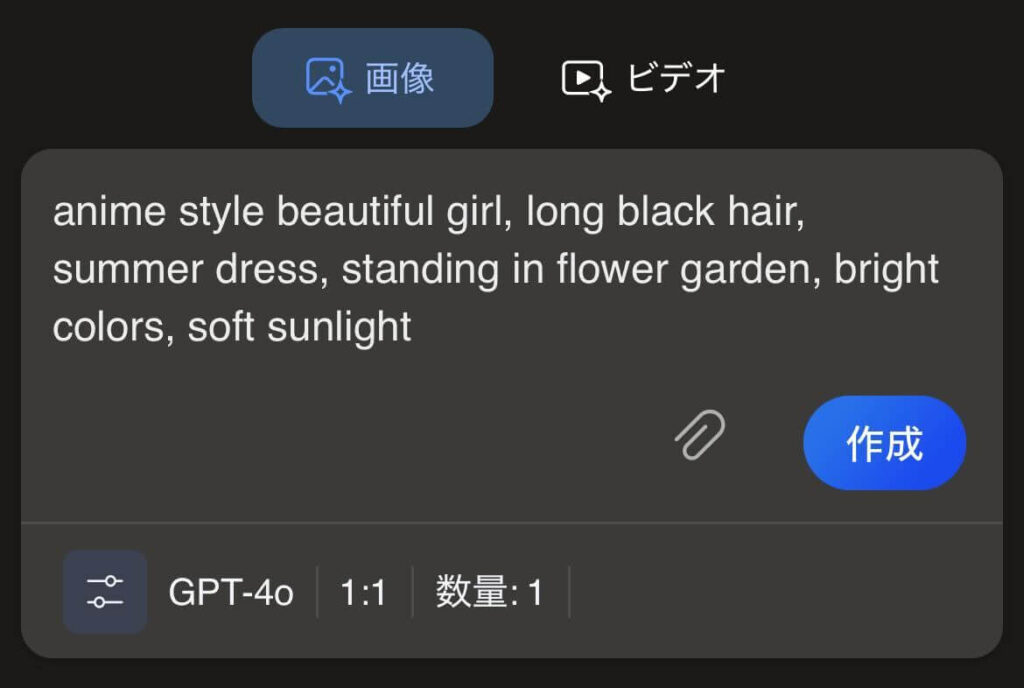Click the image sparkle icon in 画像 tab
The height and width of the screenshot is (688, 1024).
tap(328, 79)
